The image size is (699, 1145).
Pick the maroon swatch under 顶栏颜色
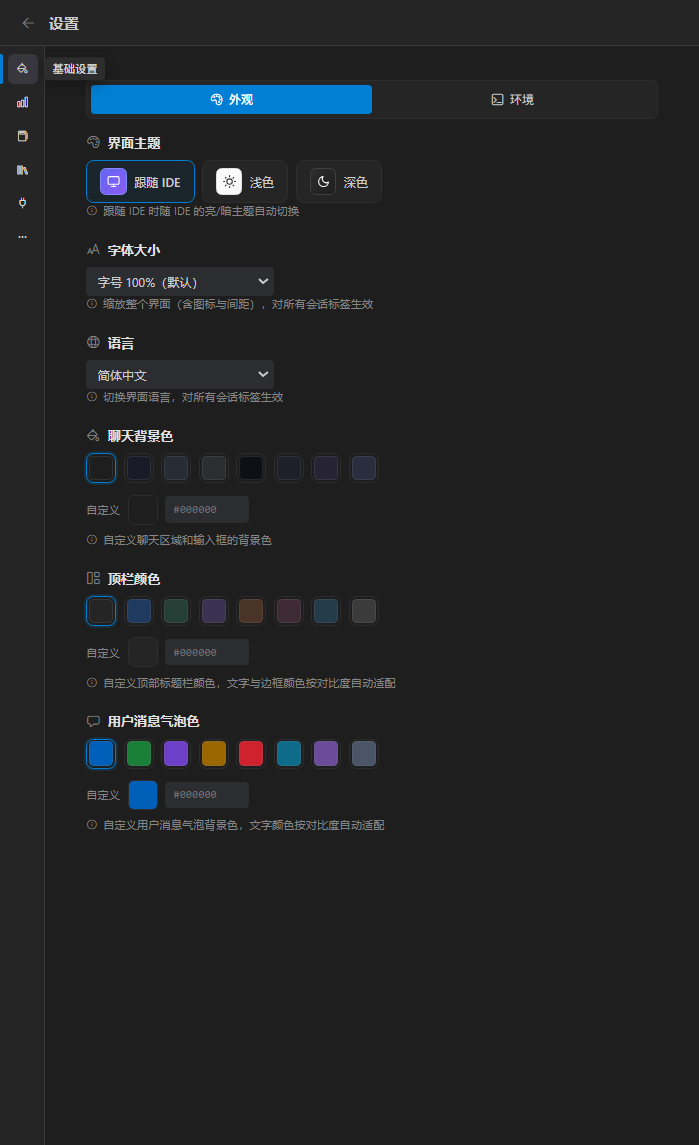coord(289,611)
